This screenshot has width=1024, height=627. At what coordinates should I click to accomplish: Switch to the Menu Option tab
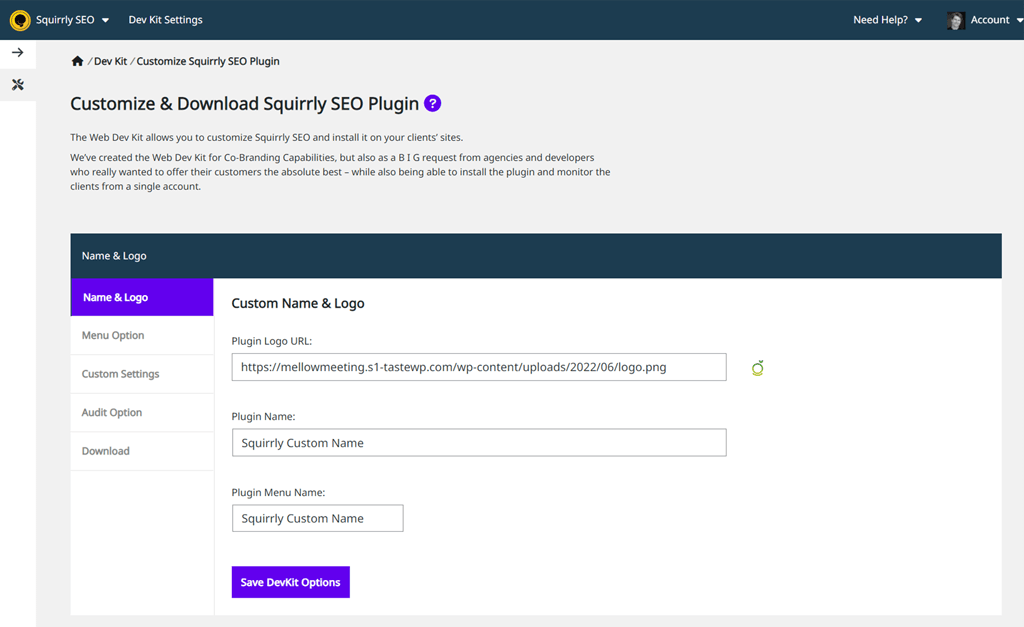click(x=142, y=336)
